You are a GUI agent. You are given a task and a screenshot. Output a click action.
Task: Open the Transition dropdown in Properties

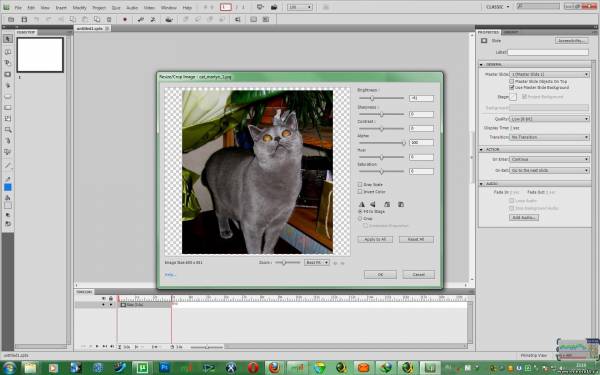tap(549, 137)
